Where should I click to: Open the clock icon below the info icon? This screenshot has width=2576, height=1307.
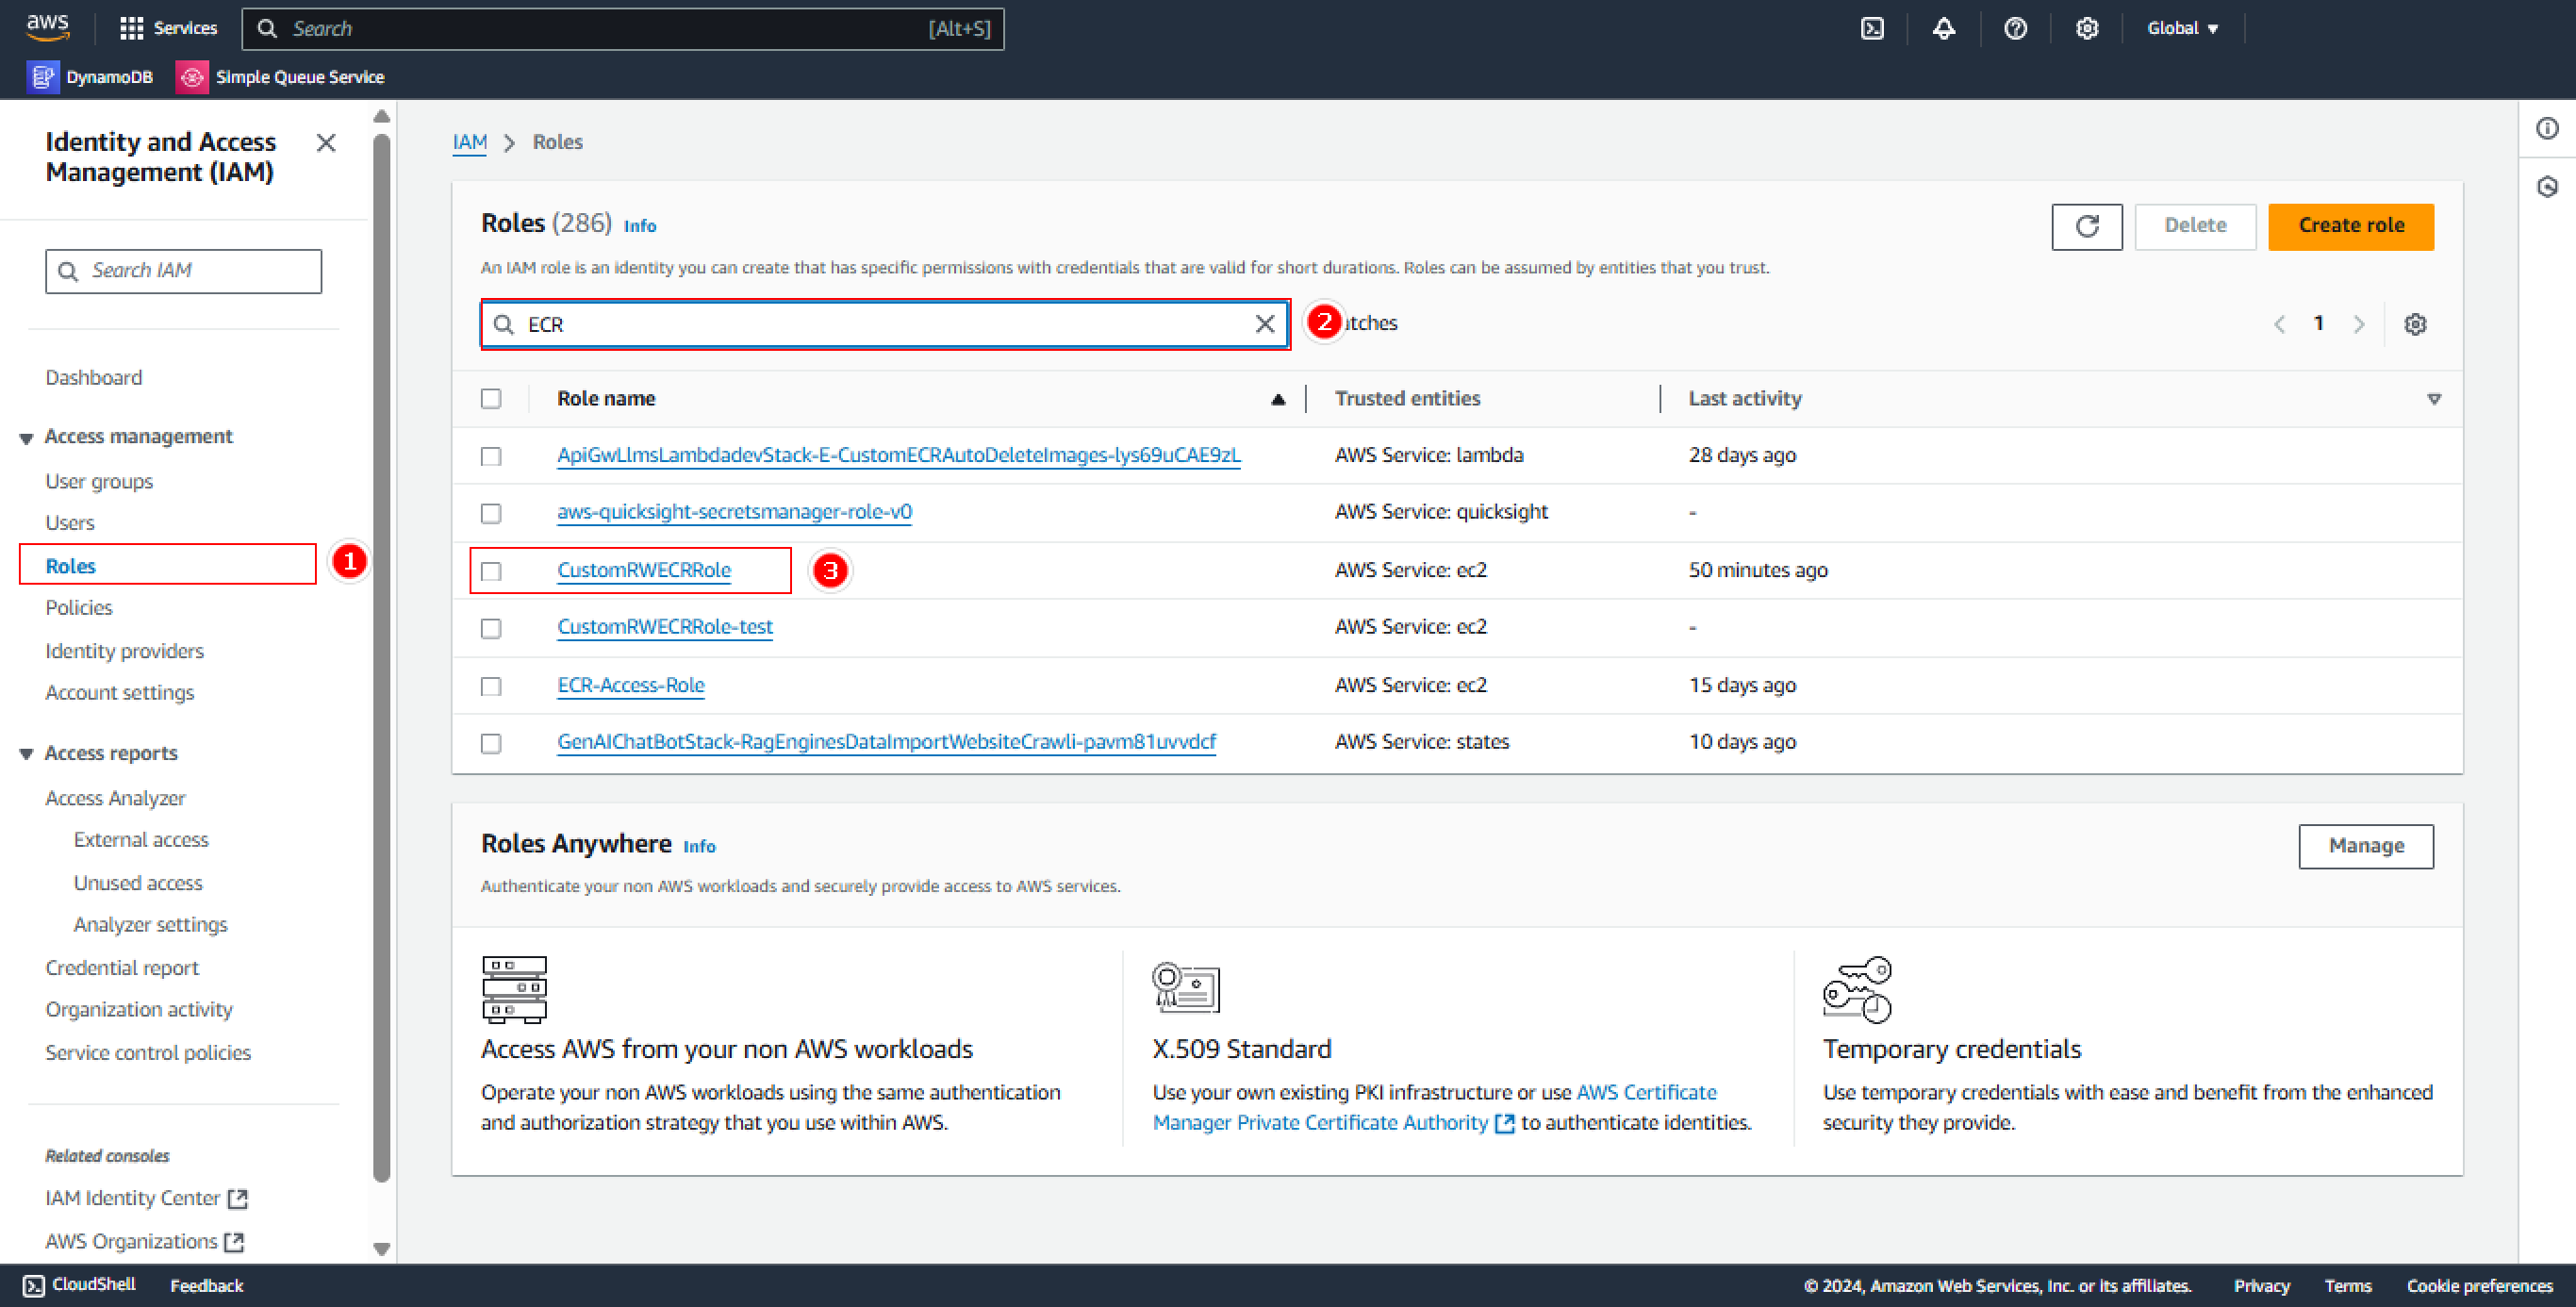coord(2546,187)
